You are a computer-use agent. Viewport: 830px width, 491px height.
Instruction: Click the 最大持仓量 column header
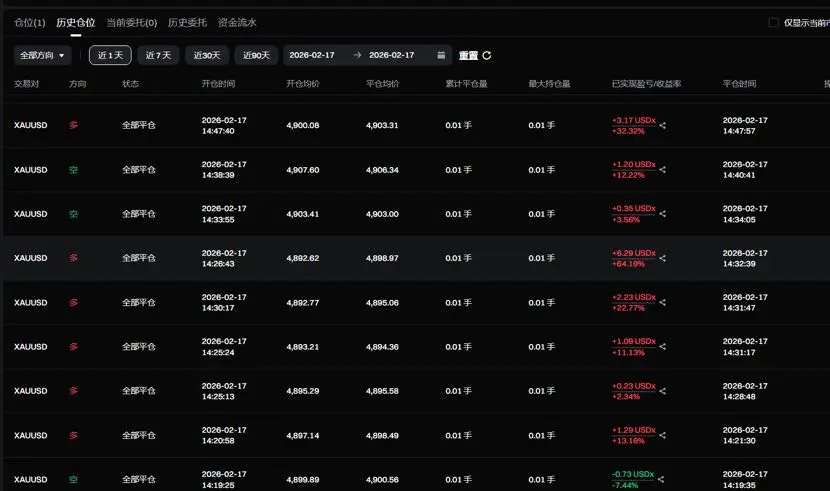pos(549,84)
